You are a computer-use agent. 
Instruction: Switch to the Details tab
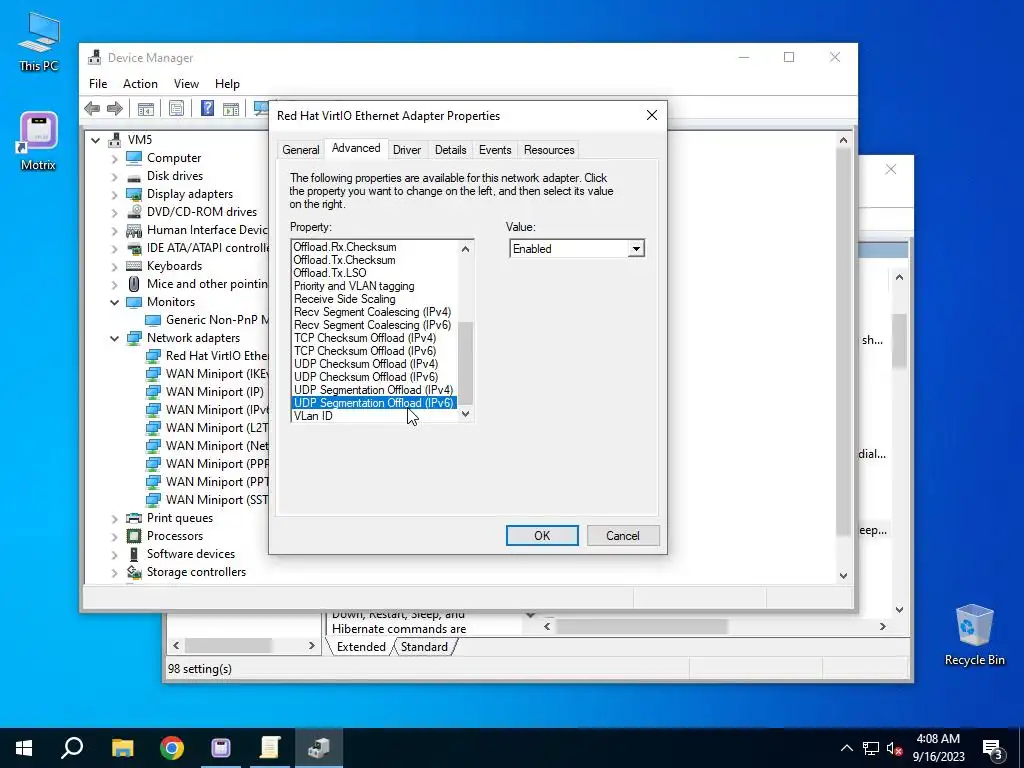point(451,150)
